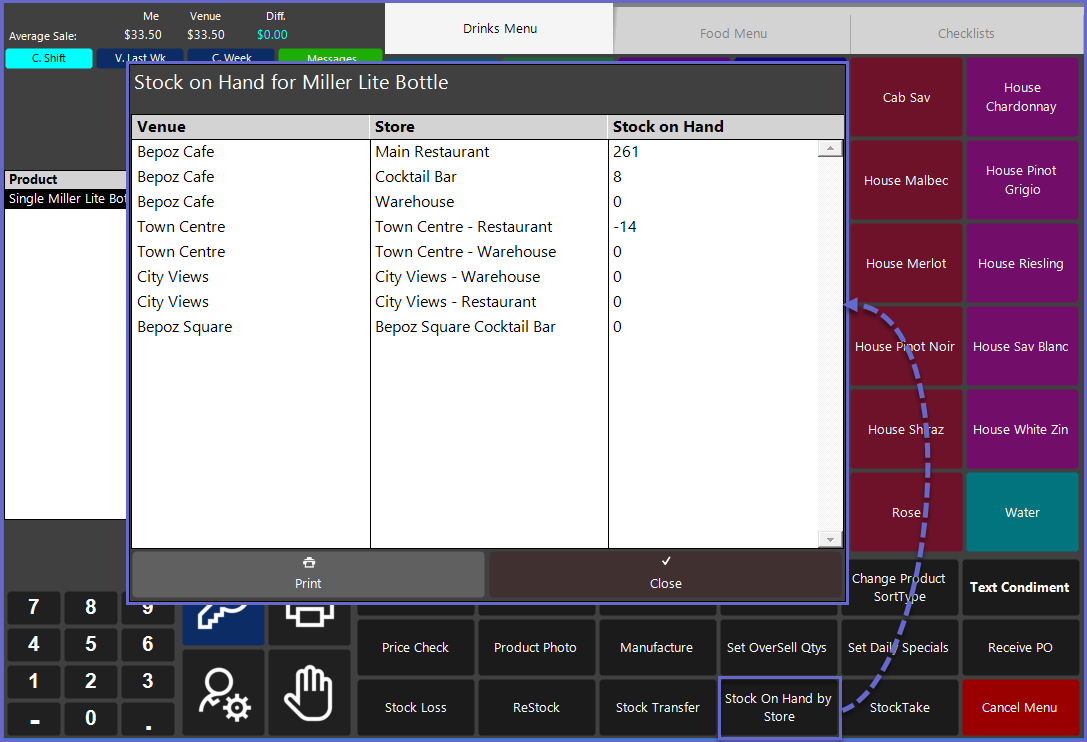Click the hand hold icon button

click(309, 694)
